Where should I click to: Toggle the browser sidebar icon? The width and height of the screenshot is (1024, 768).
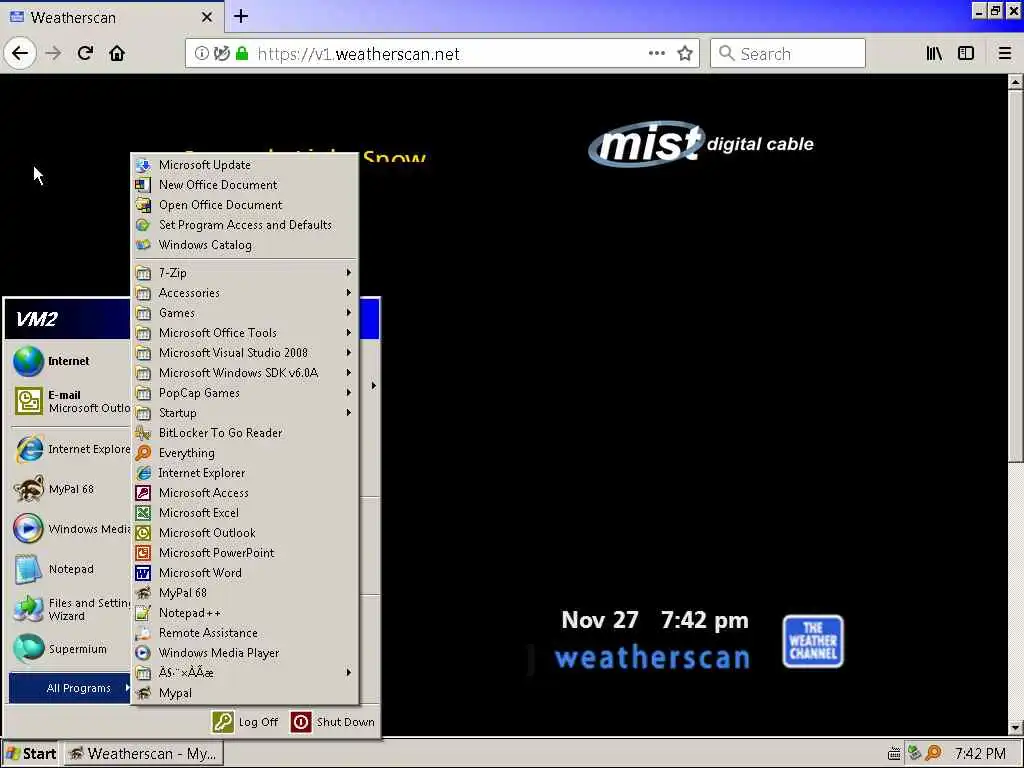966,53
